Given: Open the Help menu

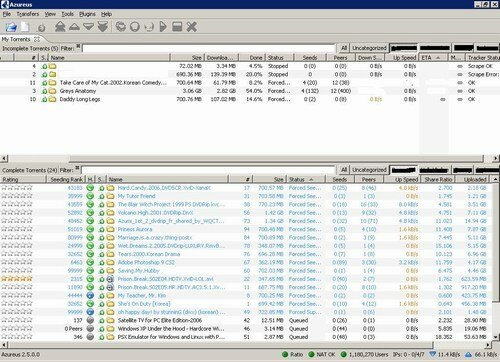Looking at the screenshot, I should pos(106,14).
